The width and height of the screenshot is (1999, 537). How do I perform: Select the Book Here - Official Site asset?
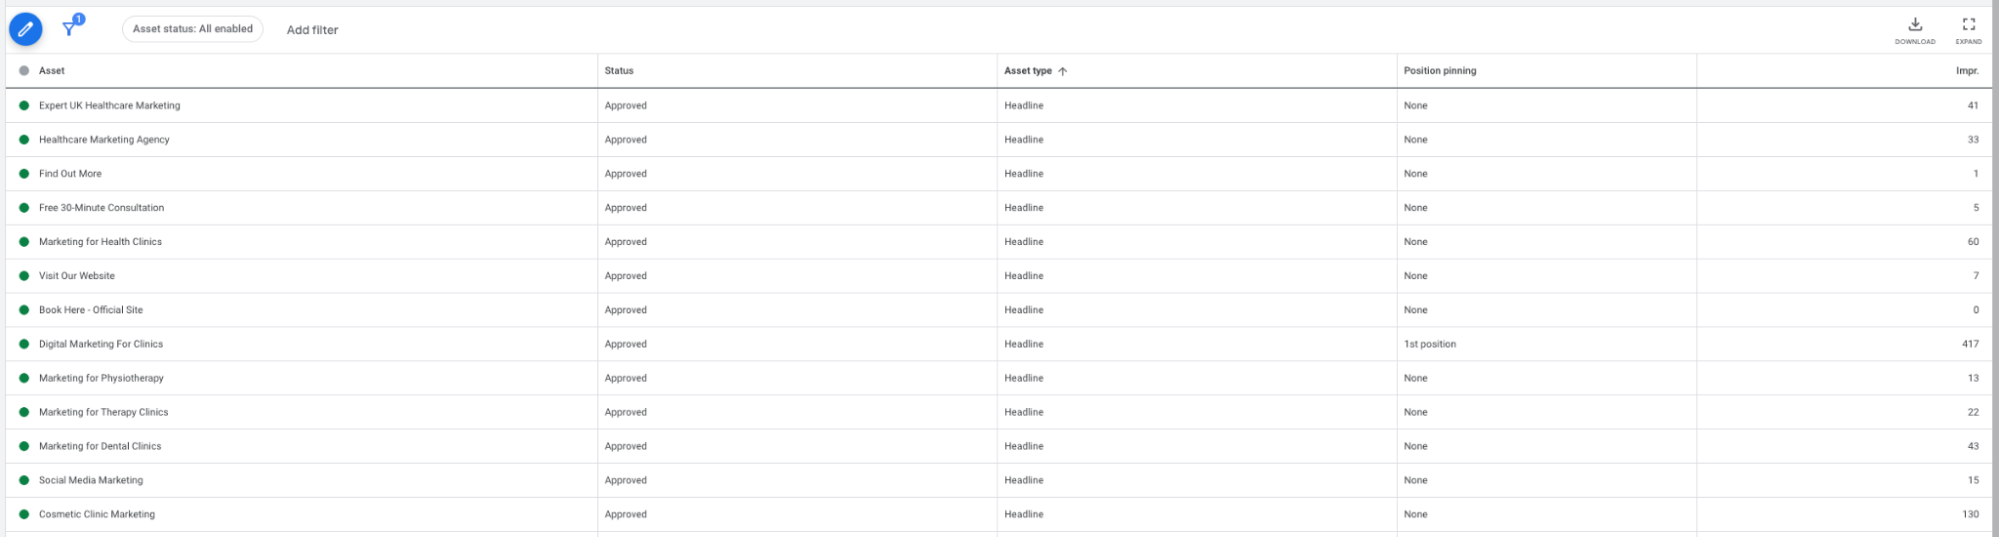click(x=91, y=309)
